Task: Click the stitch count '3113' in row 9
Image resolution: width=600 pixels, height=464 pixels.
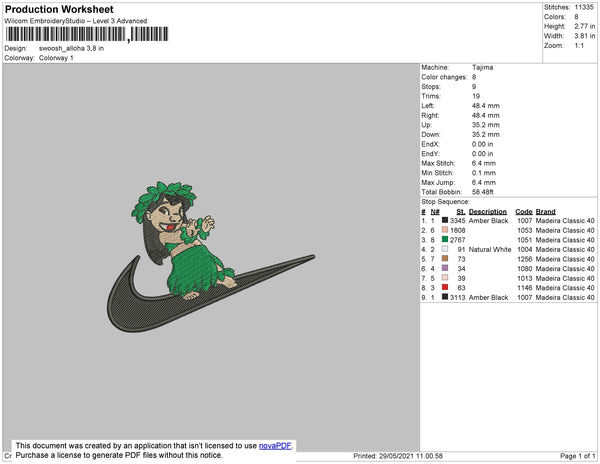Action: point(458,297)
